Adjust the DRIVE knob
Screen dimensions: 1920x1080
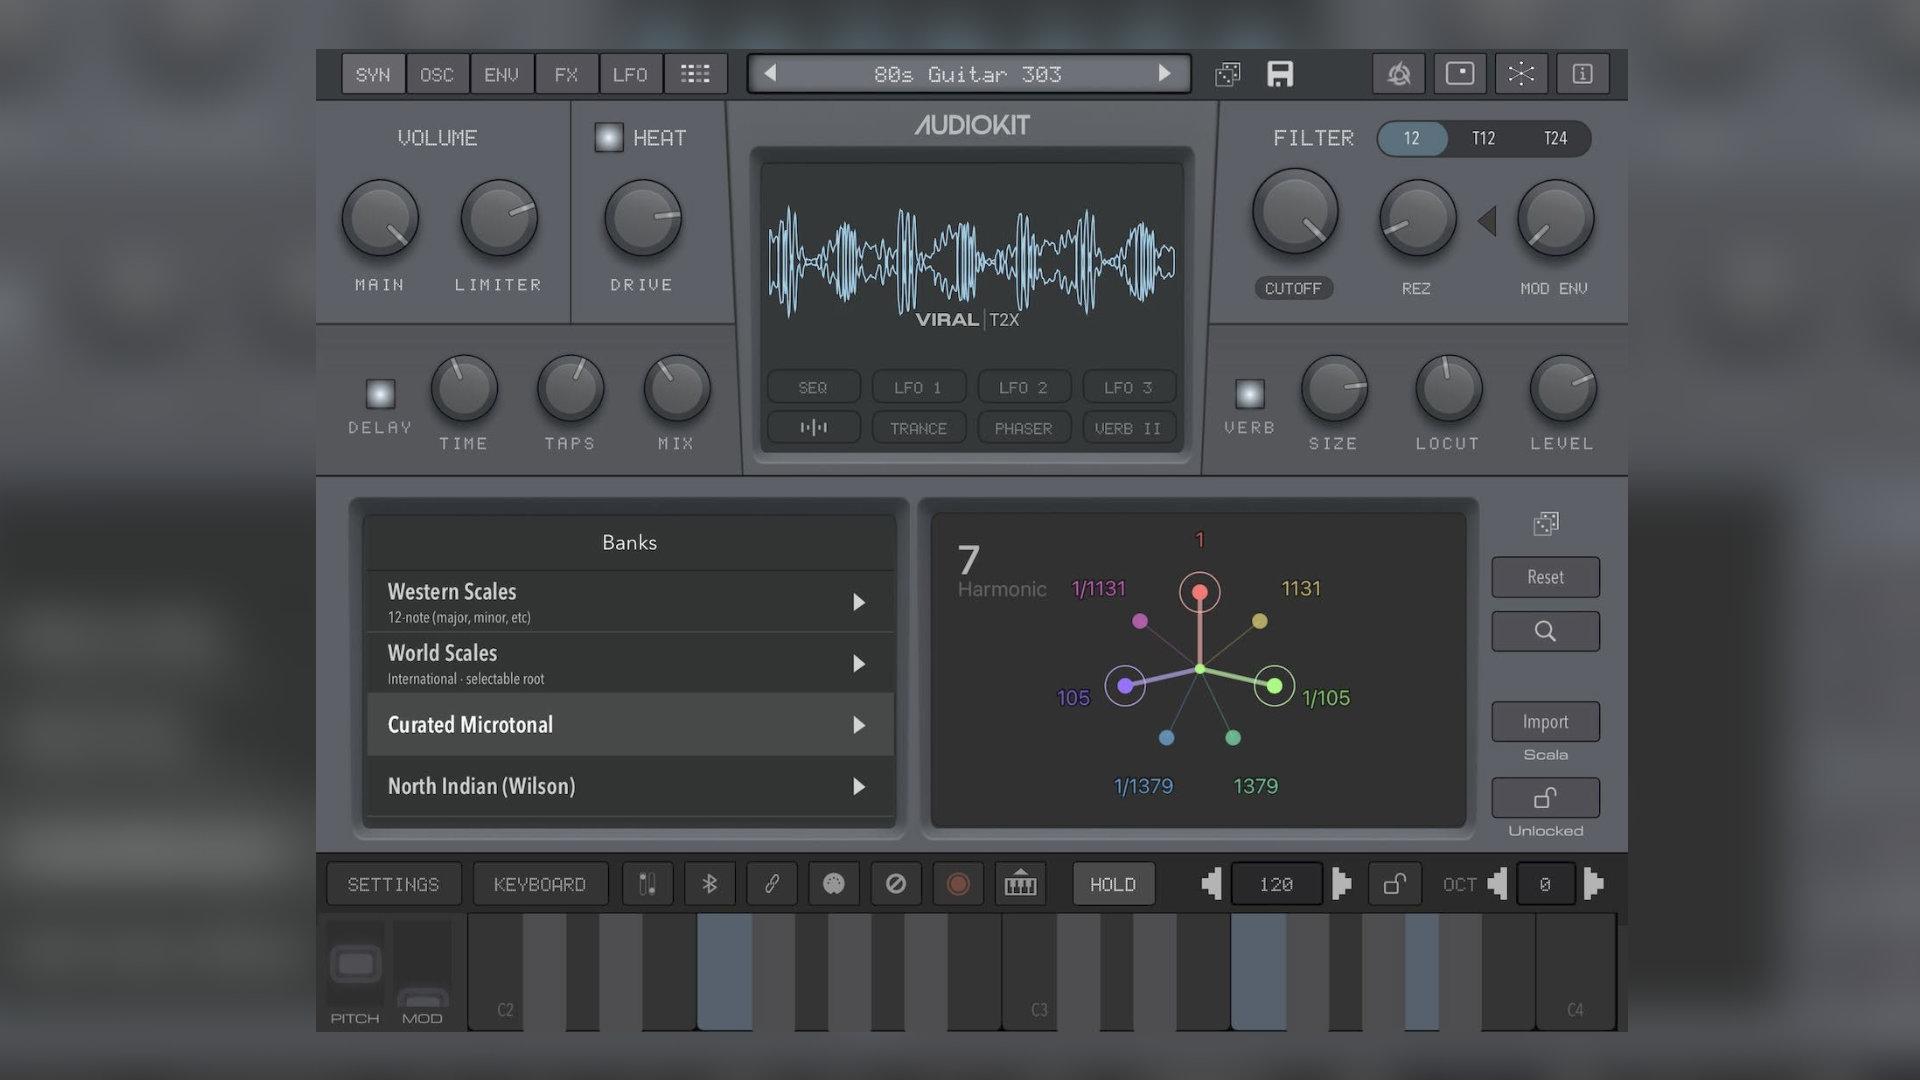(643, 218)
